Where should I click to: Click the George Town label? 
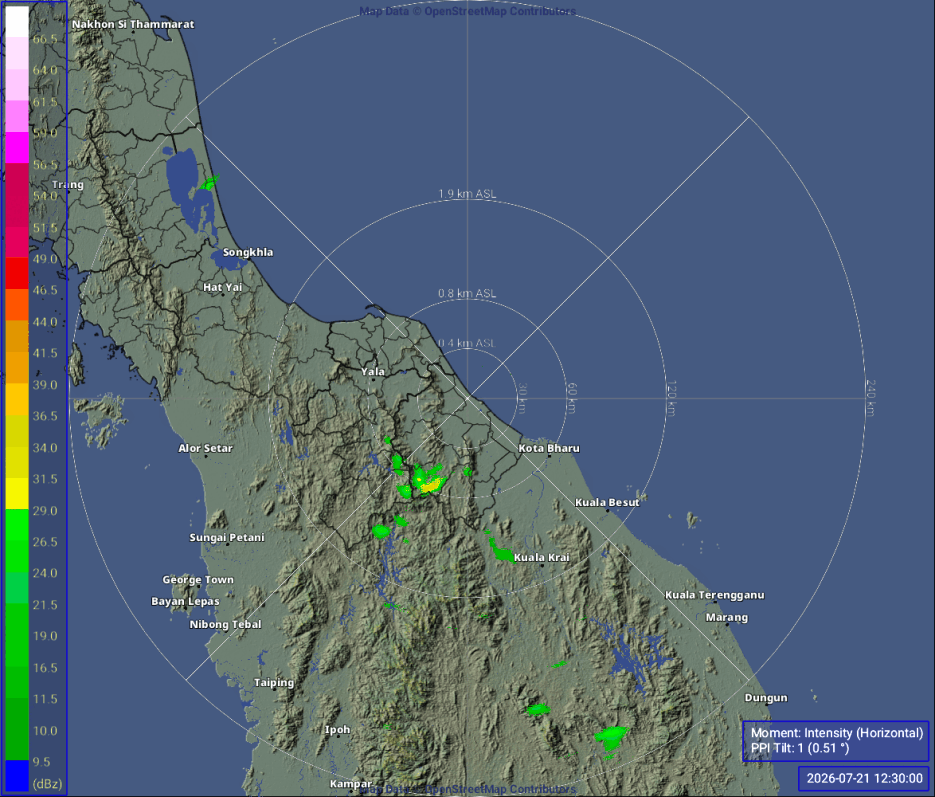point(198,579)
